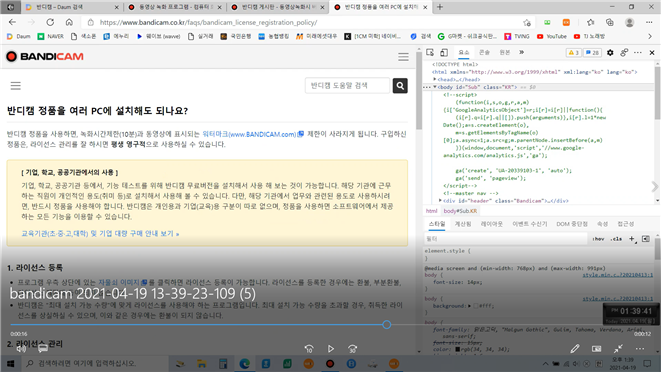The width and height of the screenshot is (661, 372).
Task: Open the 워터마크(www.BANDICAM.com) link
Action: [x=253, y=134]
